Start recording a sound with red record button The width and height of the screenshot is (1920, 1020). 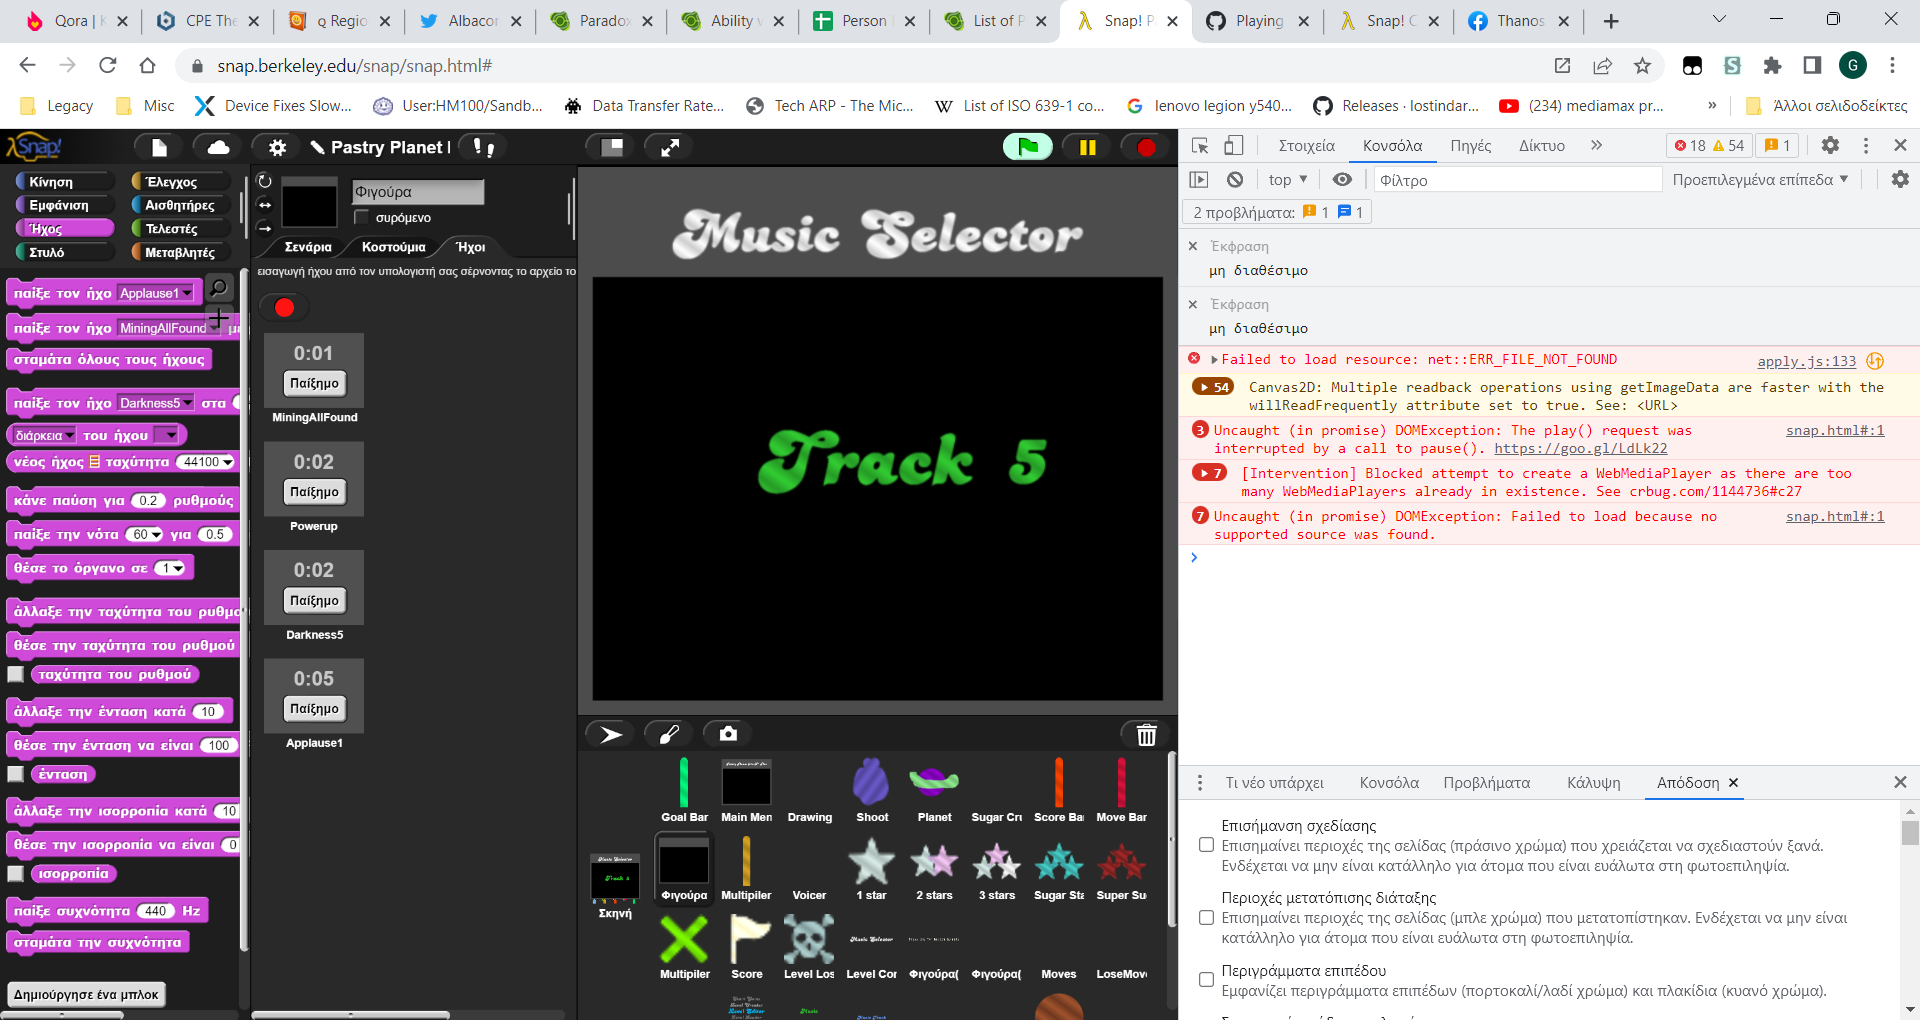[x=284, y=307]
